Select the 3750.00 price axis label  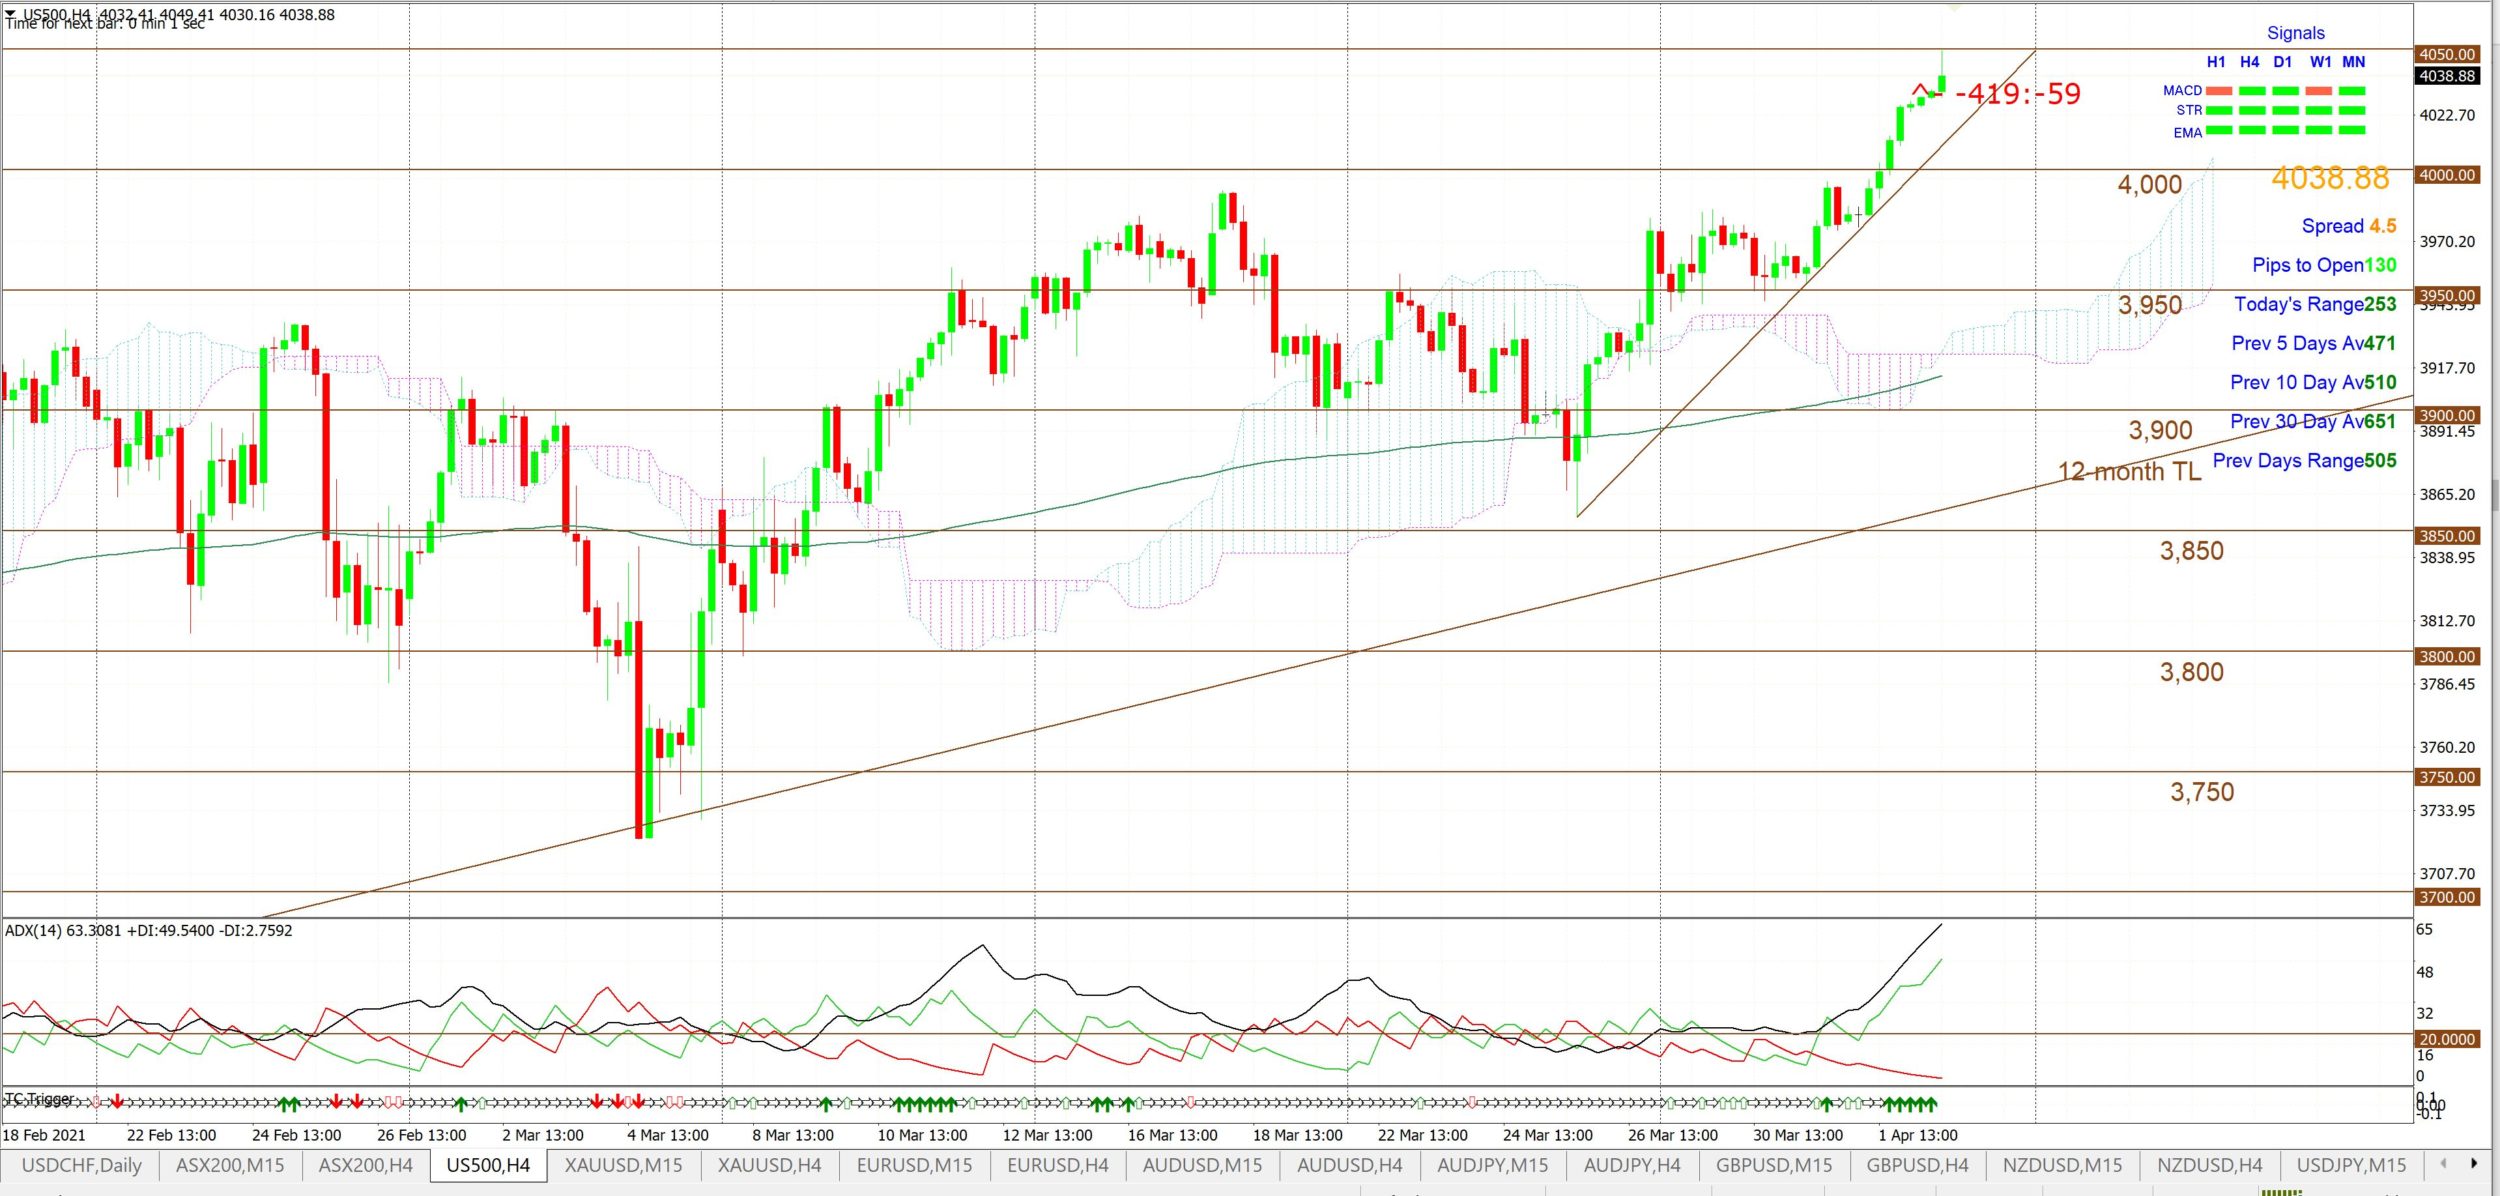click(2446, 777)
